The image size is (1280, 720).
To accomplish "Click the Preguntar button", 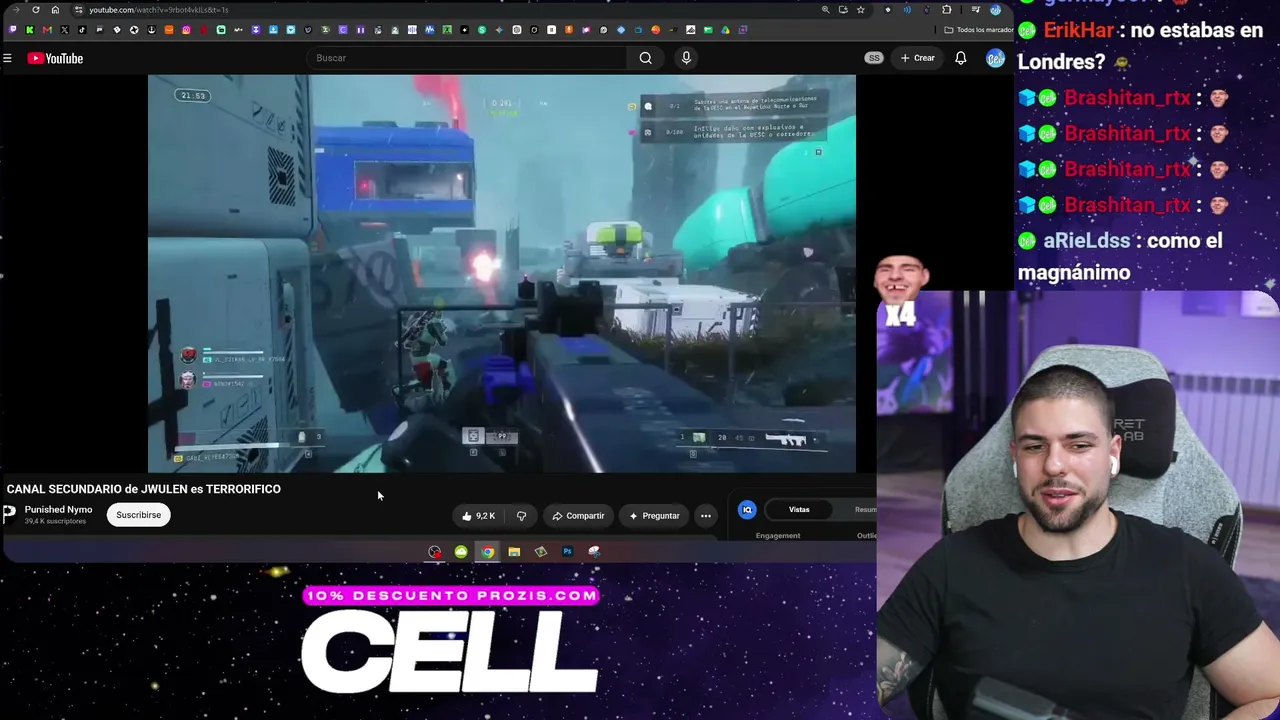I will coord(654,516).
